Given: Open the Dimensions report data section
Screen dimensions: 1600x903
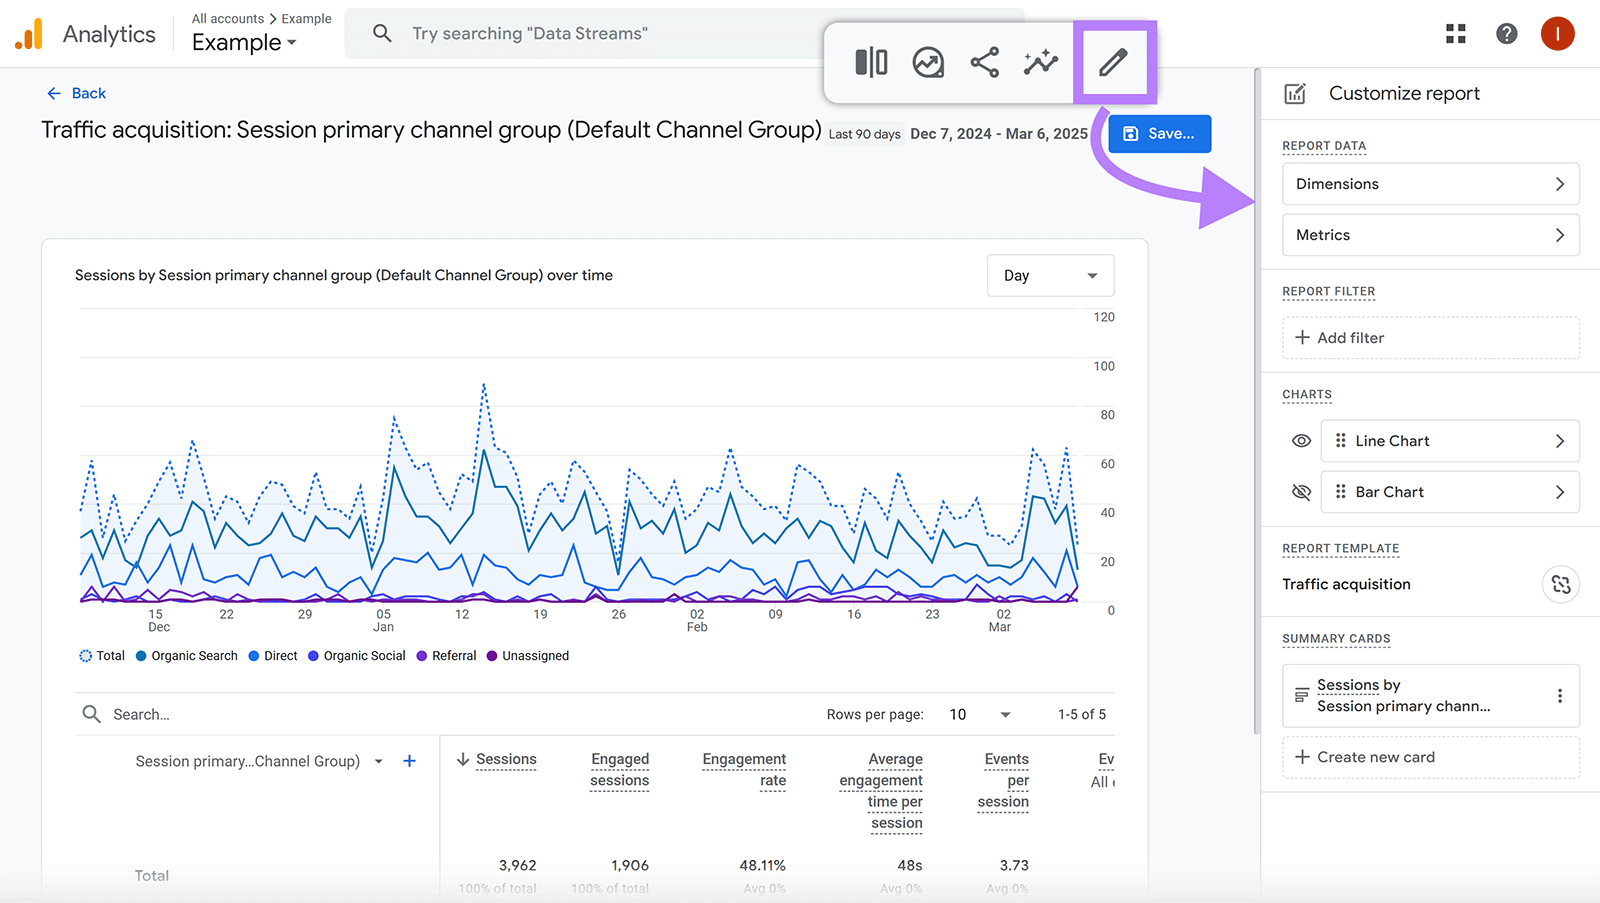Looking at the screenshot, I should tap(1430, 184).
